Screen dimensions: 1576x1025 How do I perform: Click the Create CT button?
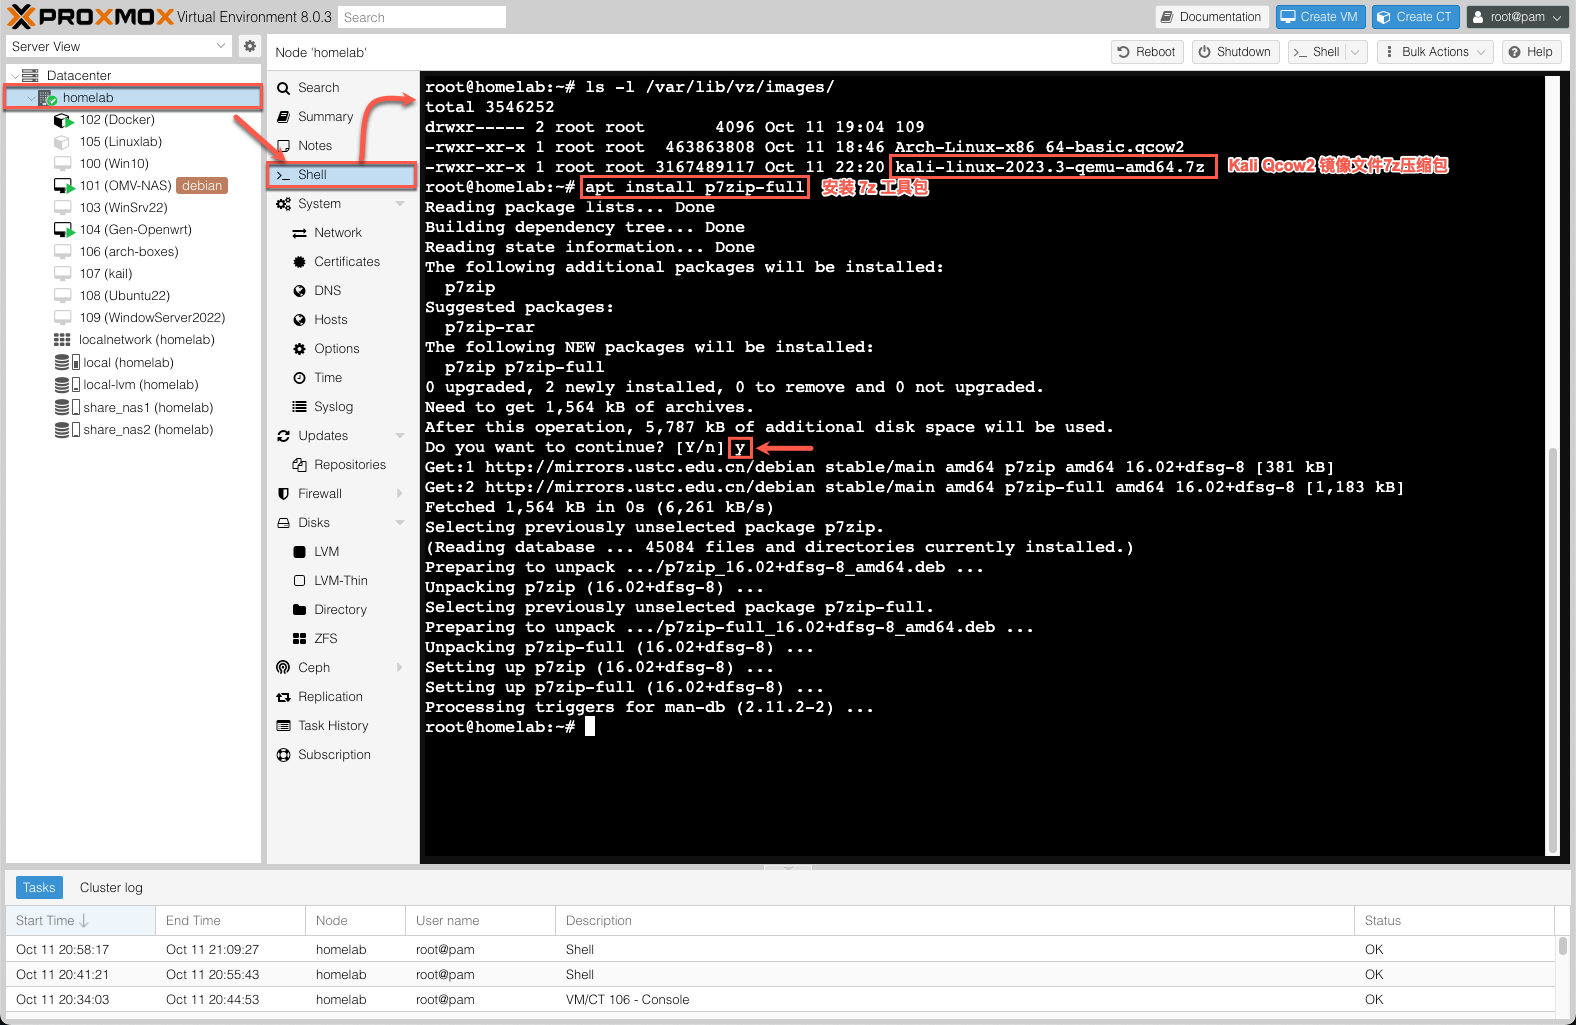click(x=1415, y=17)
